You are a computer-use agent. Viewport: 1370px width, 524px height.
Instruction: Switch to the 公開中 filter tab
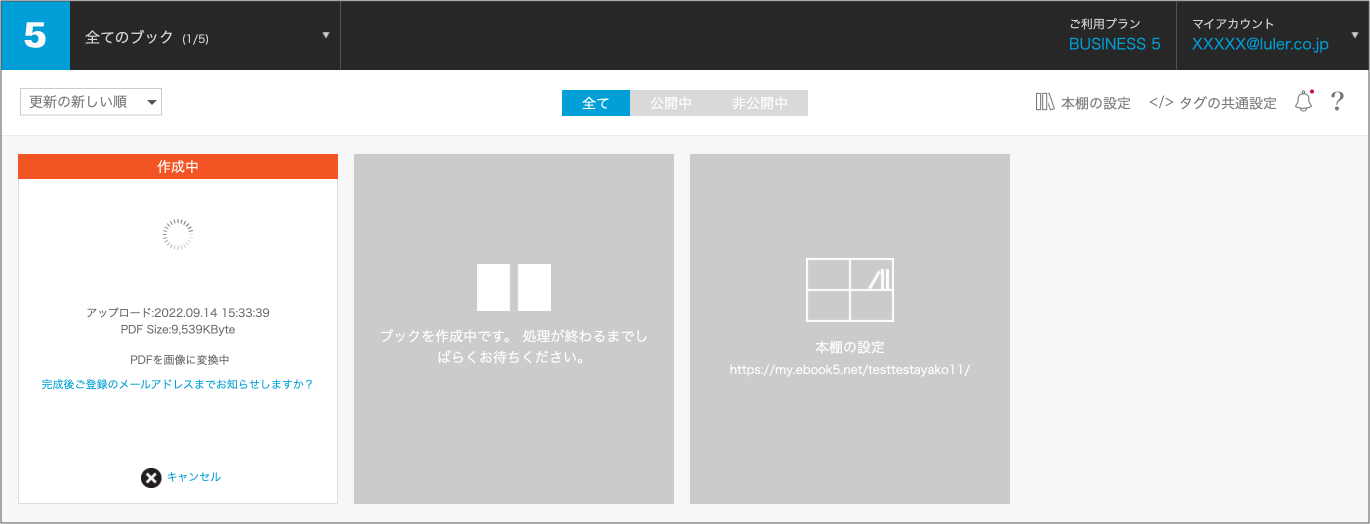(x=671, y=103)
